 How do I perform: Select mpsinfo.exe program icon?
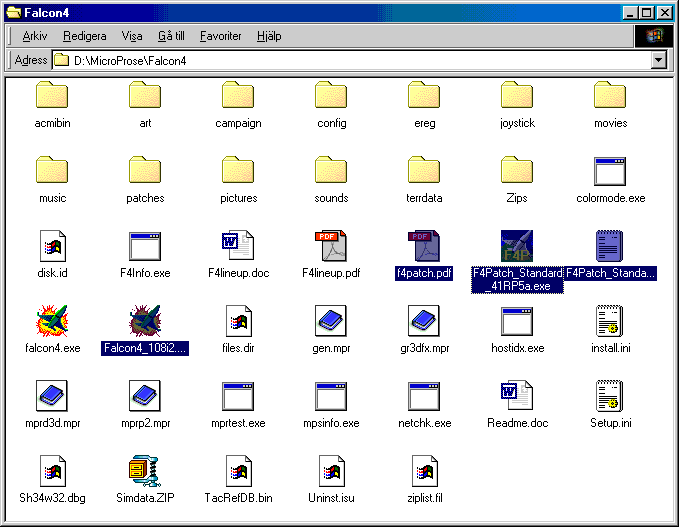tap(331, 396)
